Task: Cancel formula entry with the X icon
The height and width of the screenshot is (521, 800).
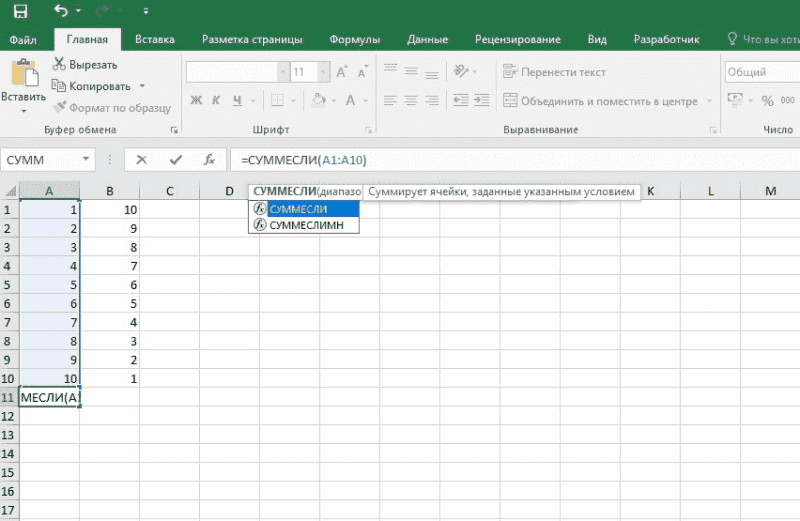Action: click(141, 160)
